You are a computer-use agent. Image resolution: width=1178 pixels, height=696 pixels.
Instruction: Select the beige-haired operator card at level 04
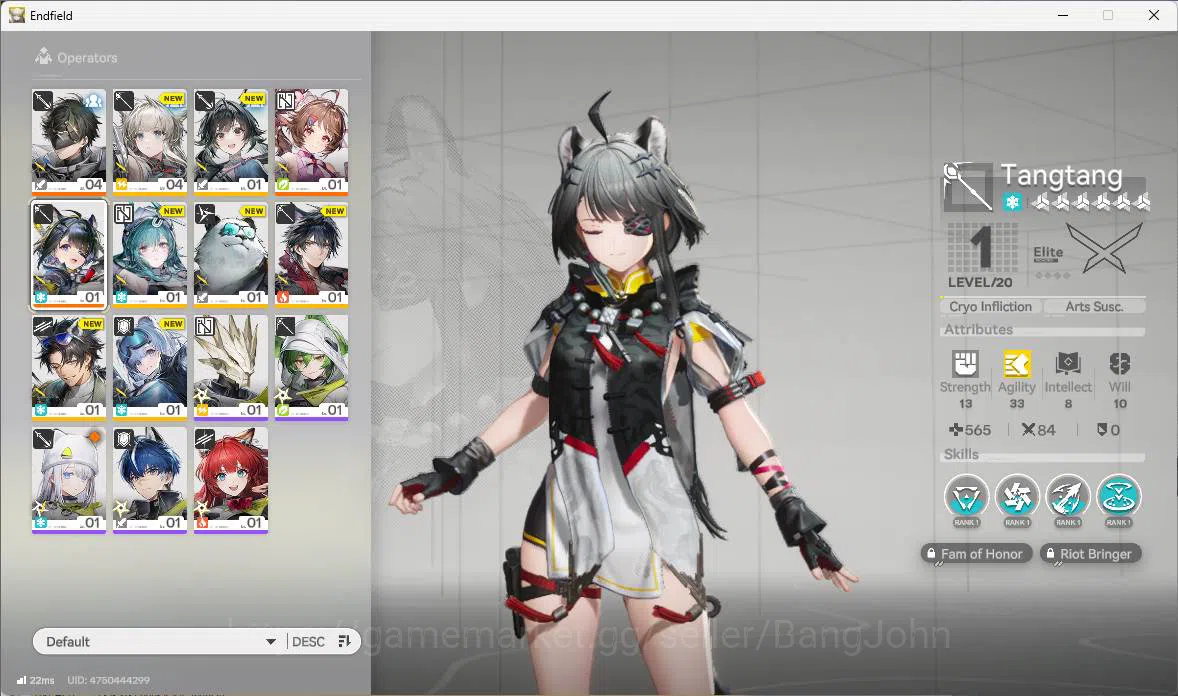[x=150, y=141]
